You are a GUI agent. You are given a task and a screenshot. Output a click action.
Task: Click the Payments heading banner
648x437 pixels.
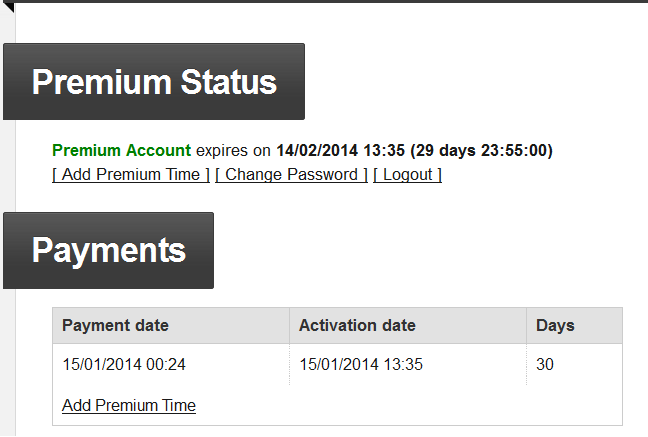[108, 251]
